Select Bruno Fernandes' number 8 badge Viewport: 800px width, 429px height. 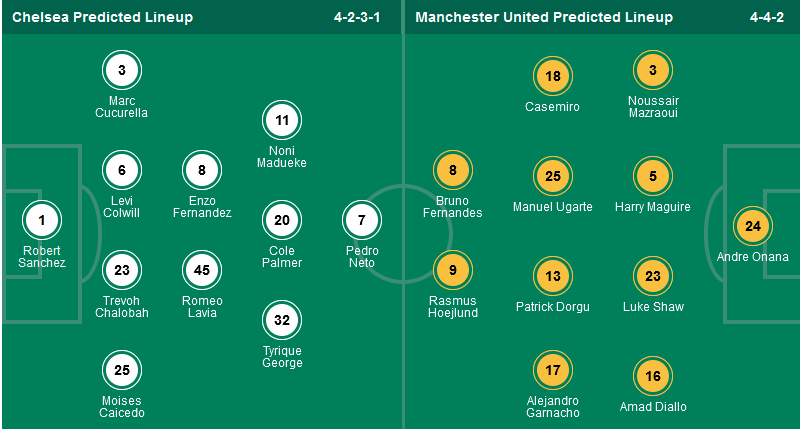(453, 170)
